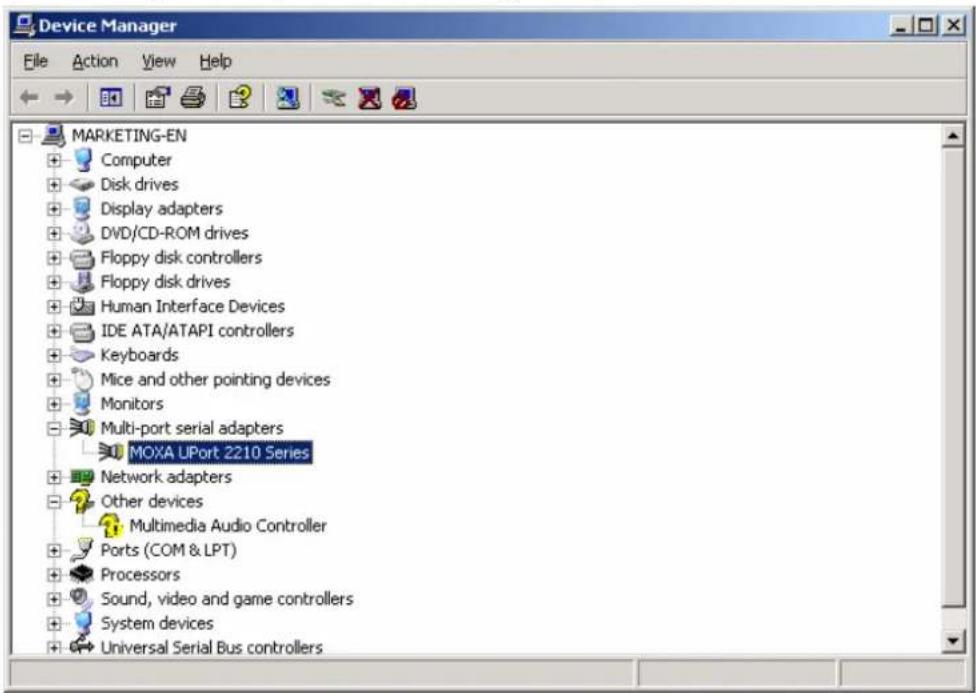Click the Update driver toolbar icon
The height and width of the screenshot is (693, 976).
point(334,98)
